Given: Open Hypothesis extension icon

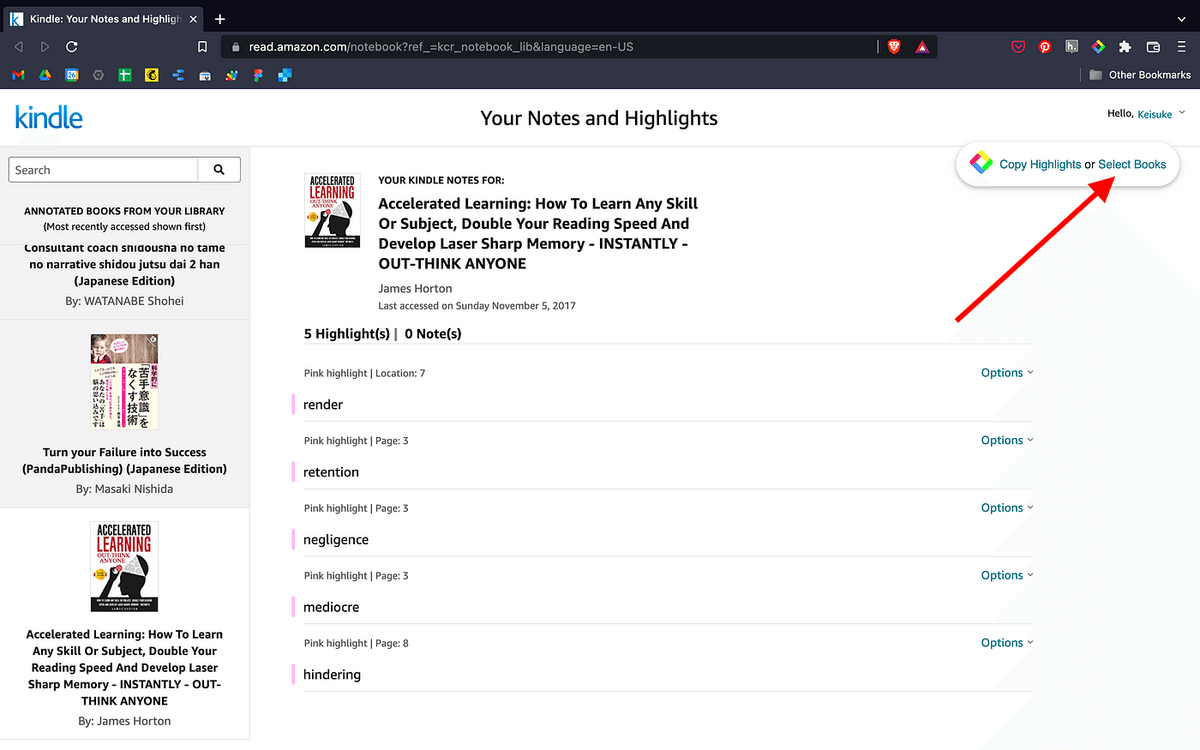Looking at the screenshot, I should (x=1072, y=47).
